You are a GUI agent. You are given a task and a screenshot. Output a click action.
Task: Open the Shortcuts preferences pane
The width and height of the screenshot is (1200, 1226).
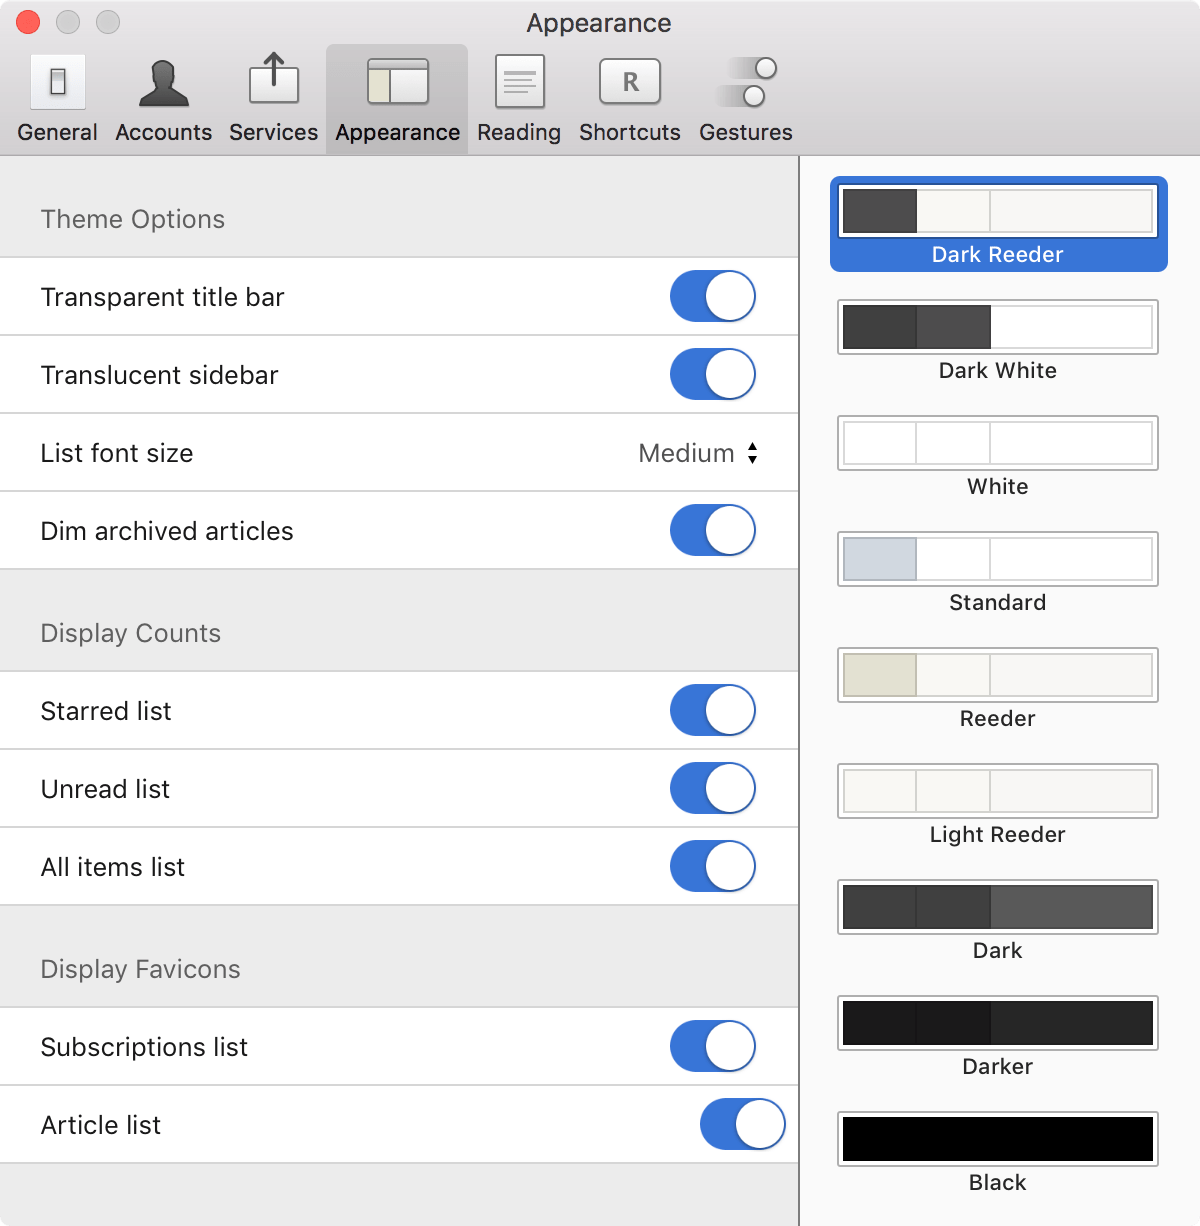pos(630,98)
